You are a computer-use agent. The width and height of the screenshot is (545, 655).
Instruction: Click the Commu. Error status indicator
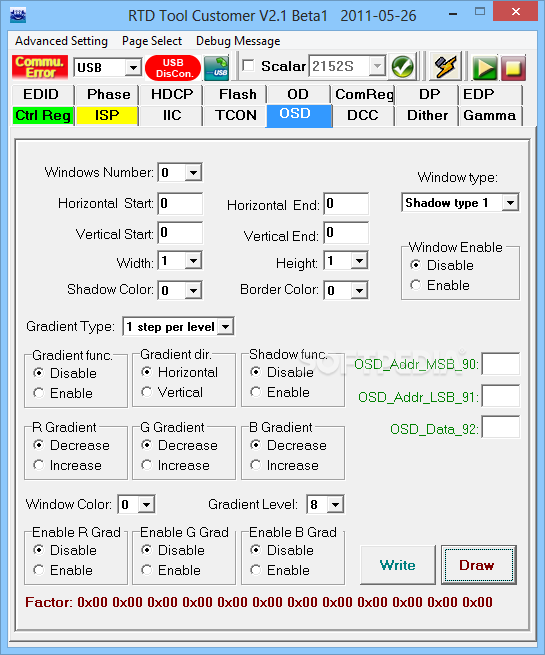click(x=40, y=67)
